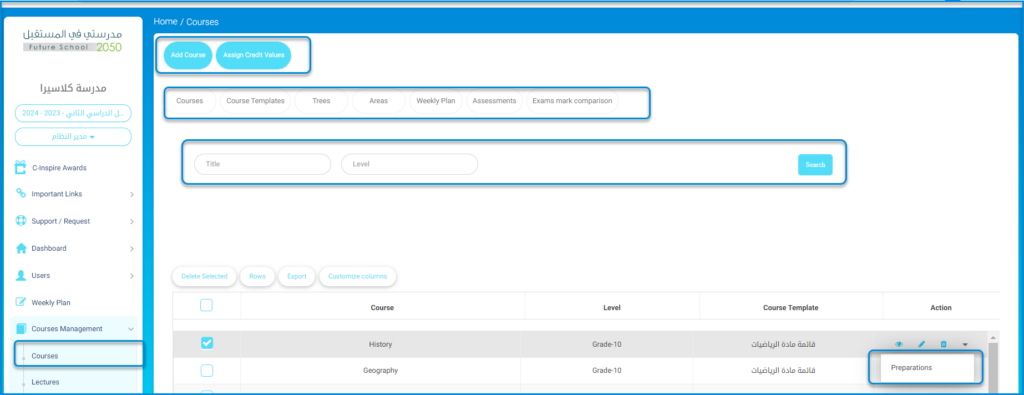Click Courses in the breadcrumb
The image size is (1024, 395).
click(x=202, y=22)
